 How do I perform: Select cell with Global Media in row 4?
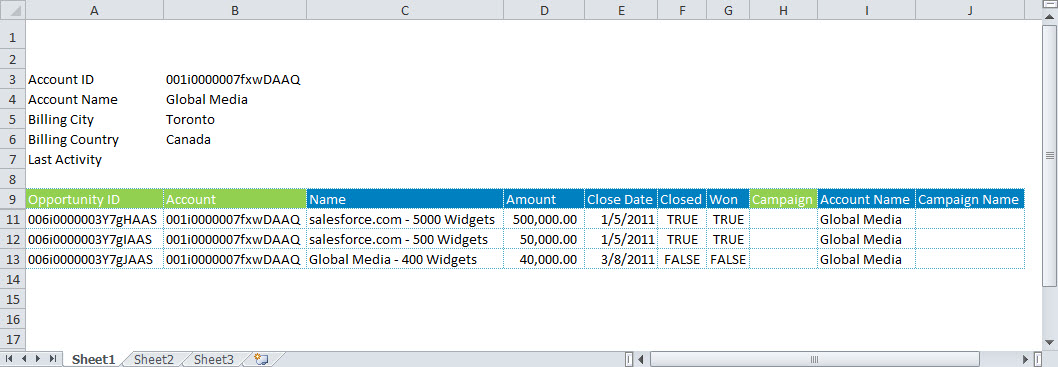[234, 100]
